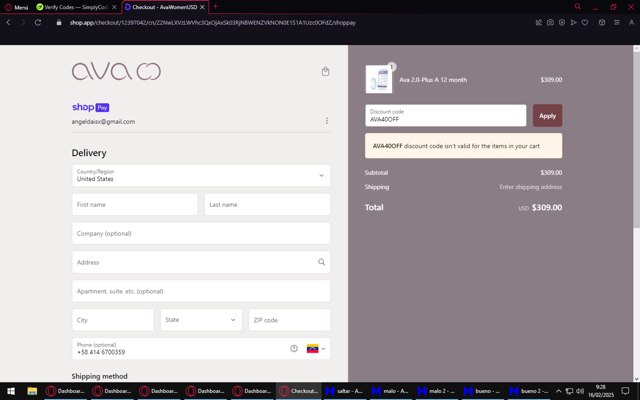Go back with the browser back arrow

tap(8, 22)
